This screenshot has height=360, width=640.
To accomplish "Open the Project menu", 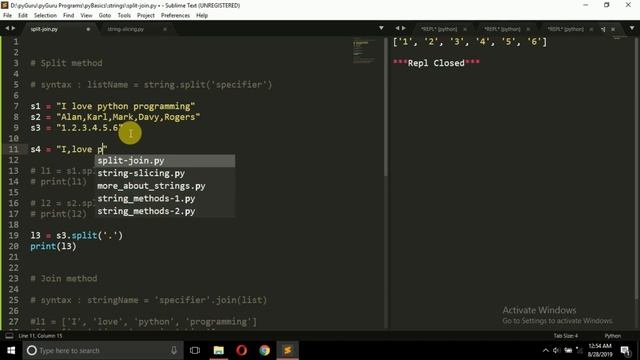I will pos(146,15).
